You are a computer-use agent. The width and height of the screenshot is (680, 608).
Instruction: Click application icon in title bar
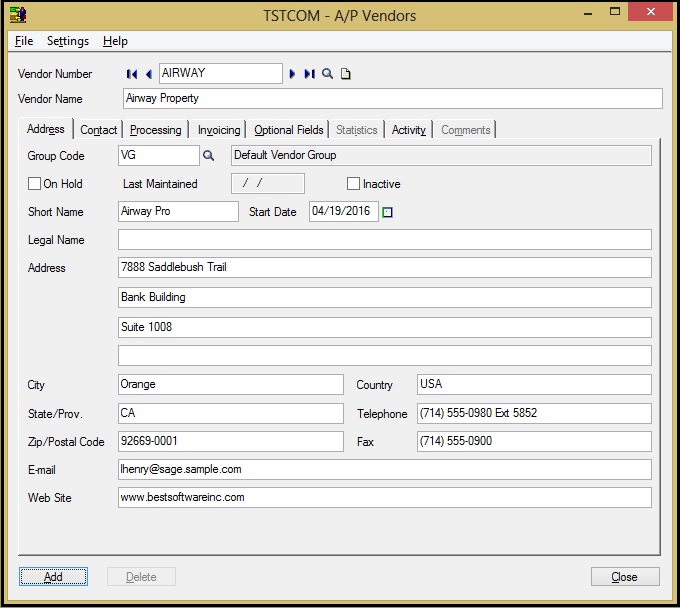18,15
